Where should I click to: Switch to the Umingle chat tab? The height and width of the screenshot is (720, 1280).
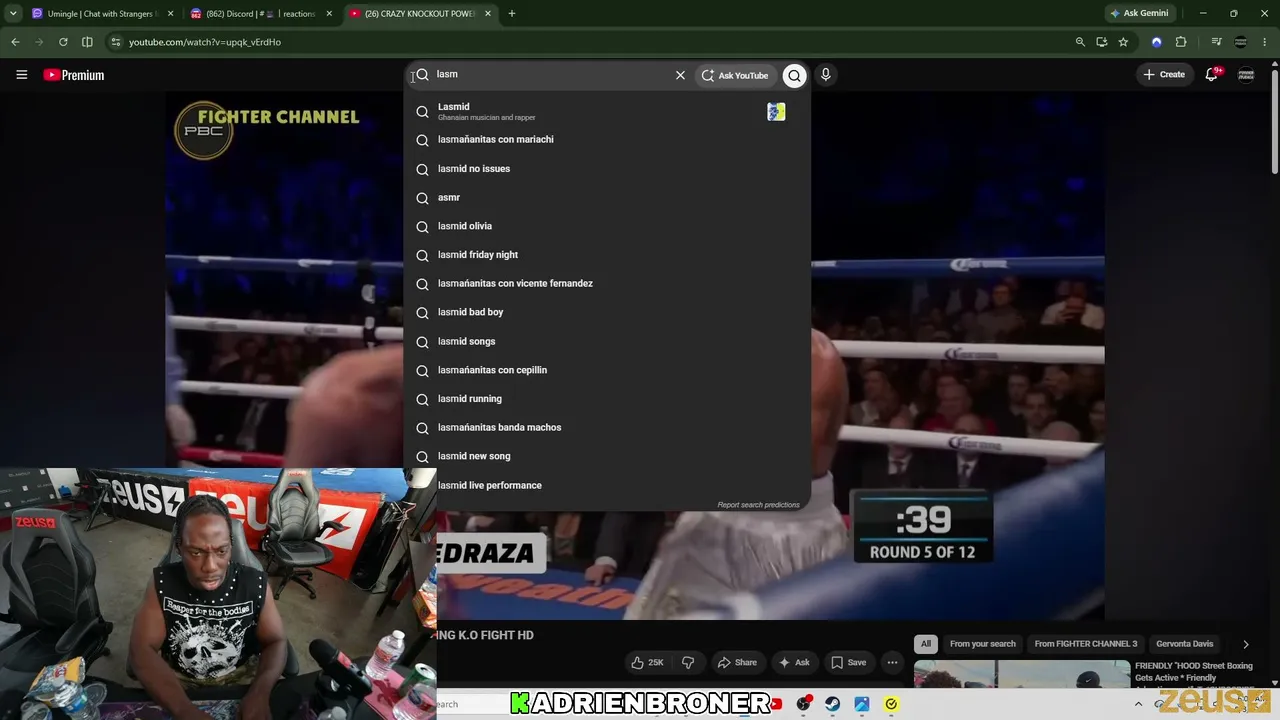click(101, 14)
